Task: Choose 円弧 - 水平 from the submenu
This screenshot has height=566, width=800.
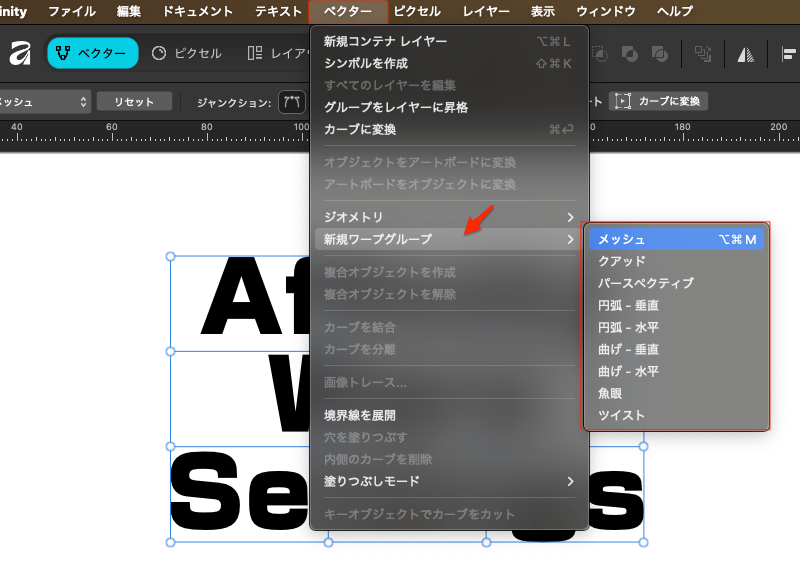Action: click(x=628, y=327)
